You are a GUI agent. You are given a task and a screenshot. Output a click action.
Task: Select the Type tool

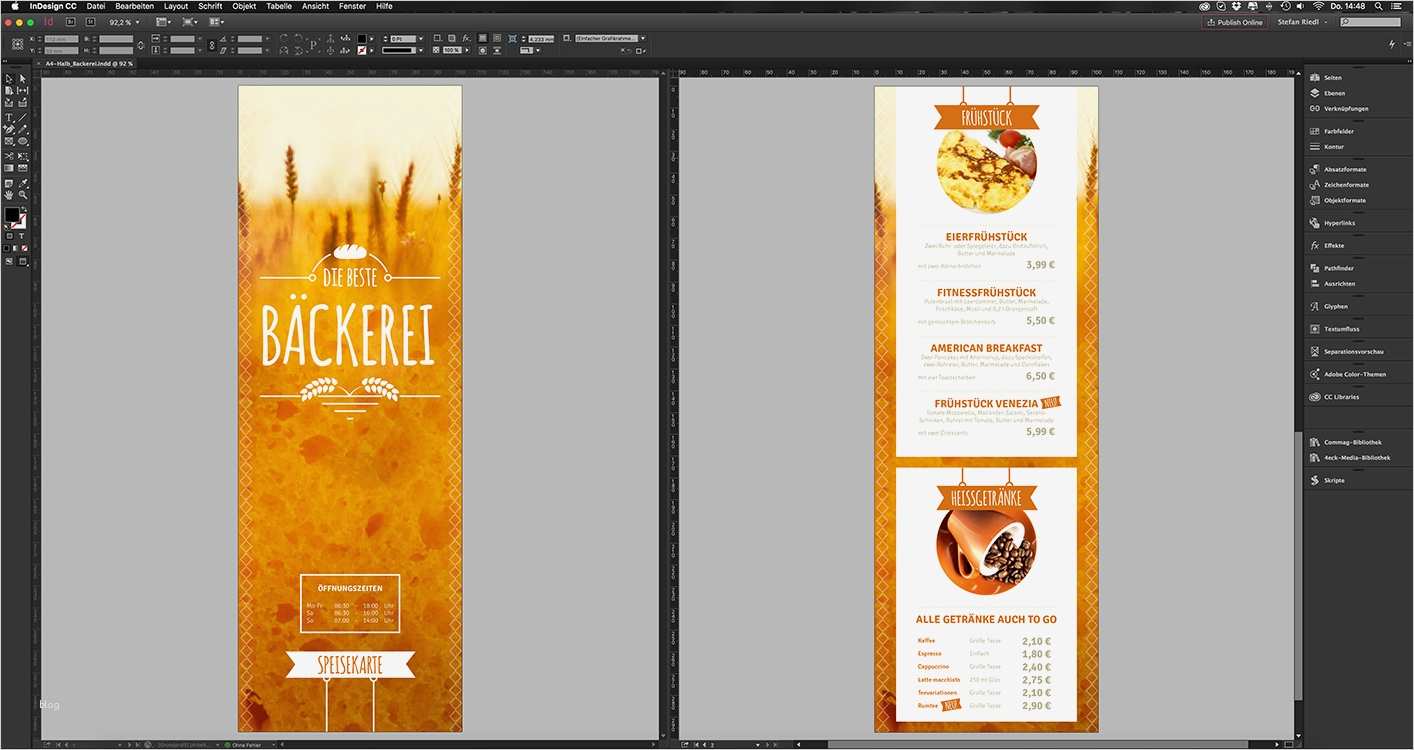pyautogui.click(x=8, y=117)
